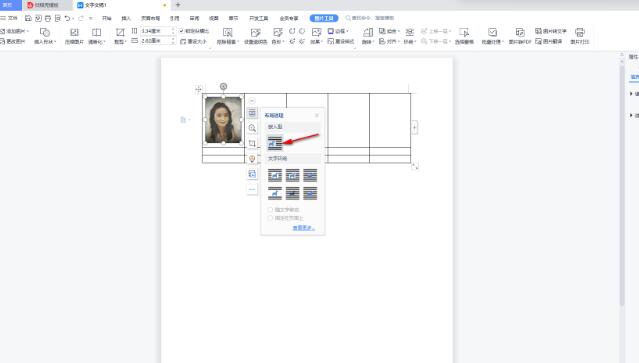Click the table move handle at its corner
The height and width of the screenshot is (363, 639).
pos(198,89)
